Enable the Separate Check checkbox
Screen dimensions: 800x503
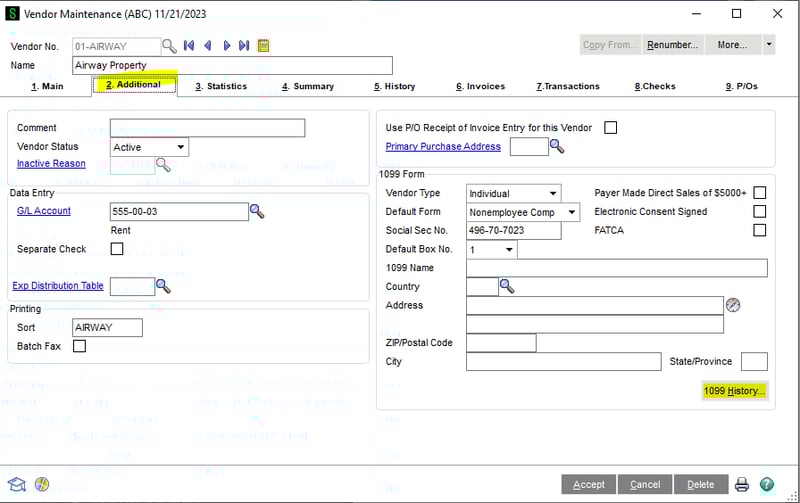117,249
